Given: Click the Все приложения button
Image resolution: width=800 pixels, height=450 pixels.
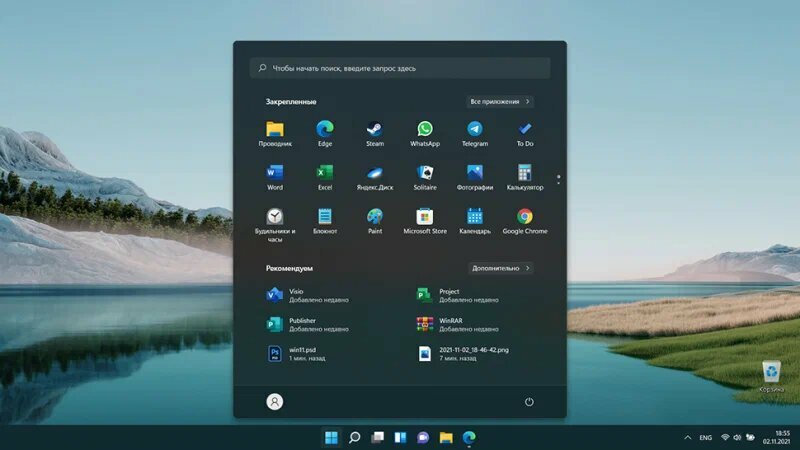Looking at the screenshot, I should (499, 102).
